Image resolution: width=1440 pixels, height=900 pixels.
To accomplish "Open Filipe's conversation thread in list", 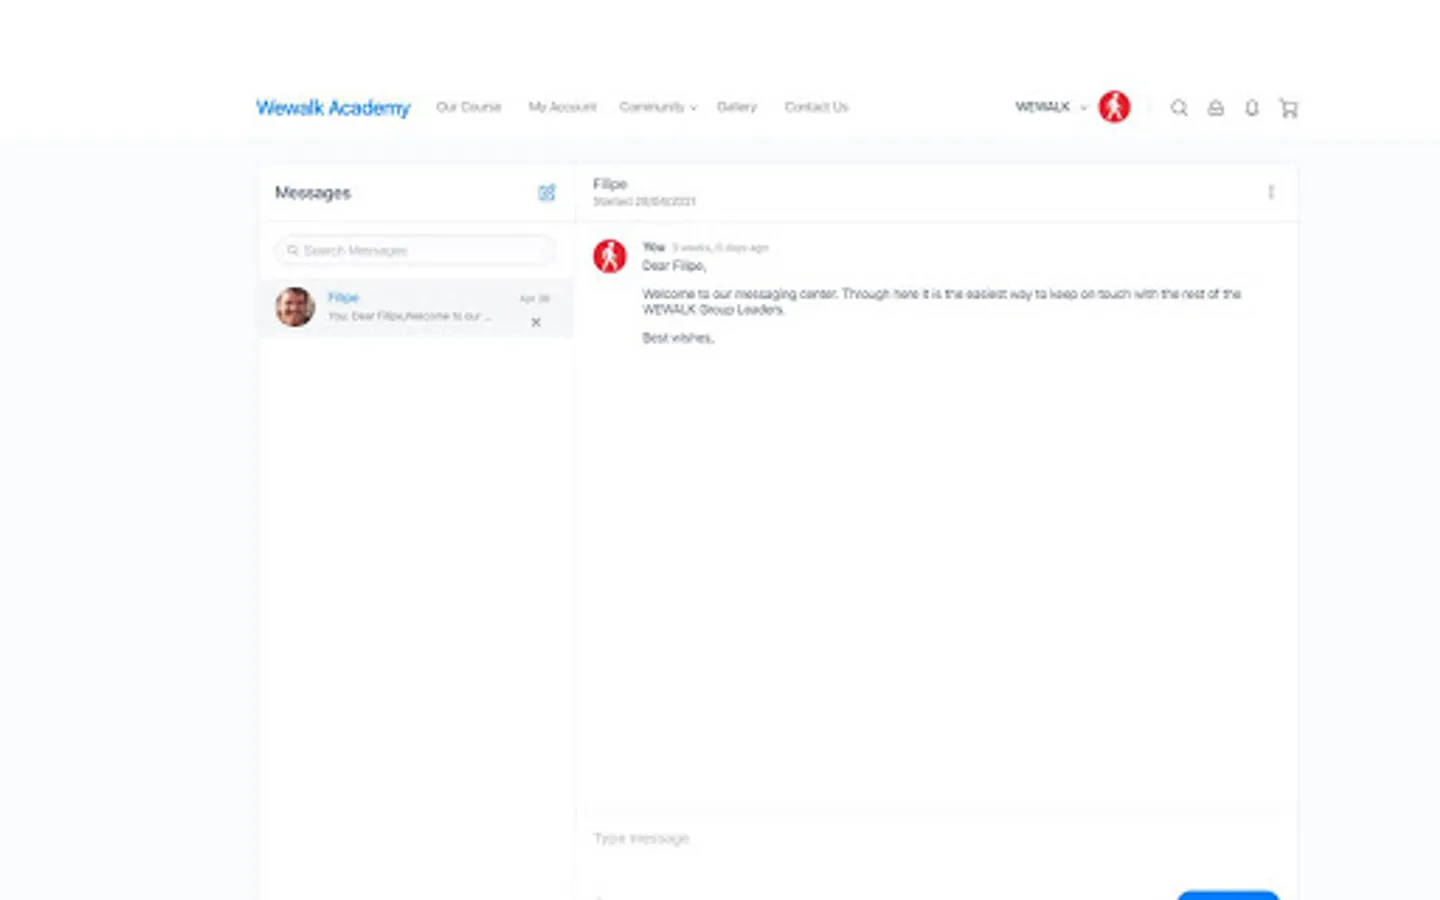I will click(416, 307).
